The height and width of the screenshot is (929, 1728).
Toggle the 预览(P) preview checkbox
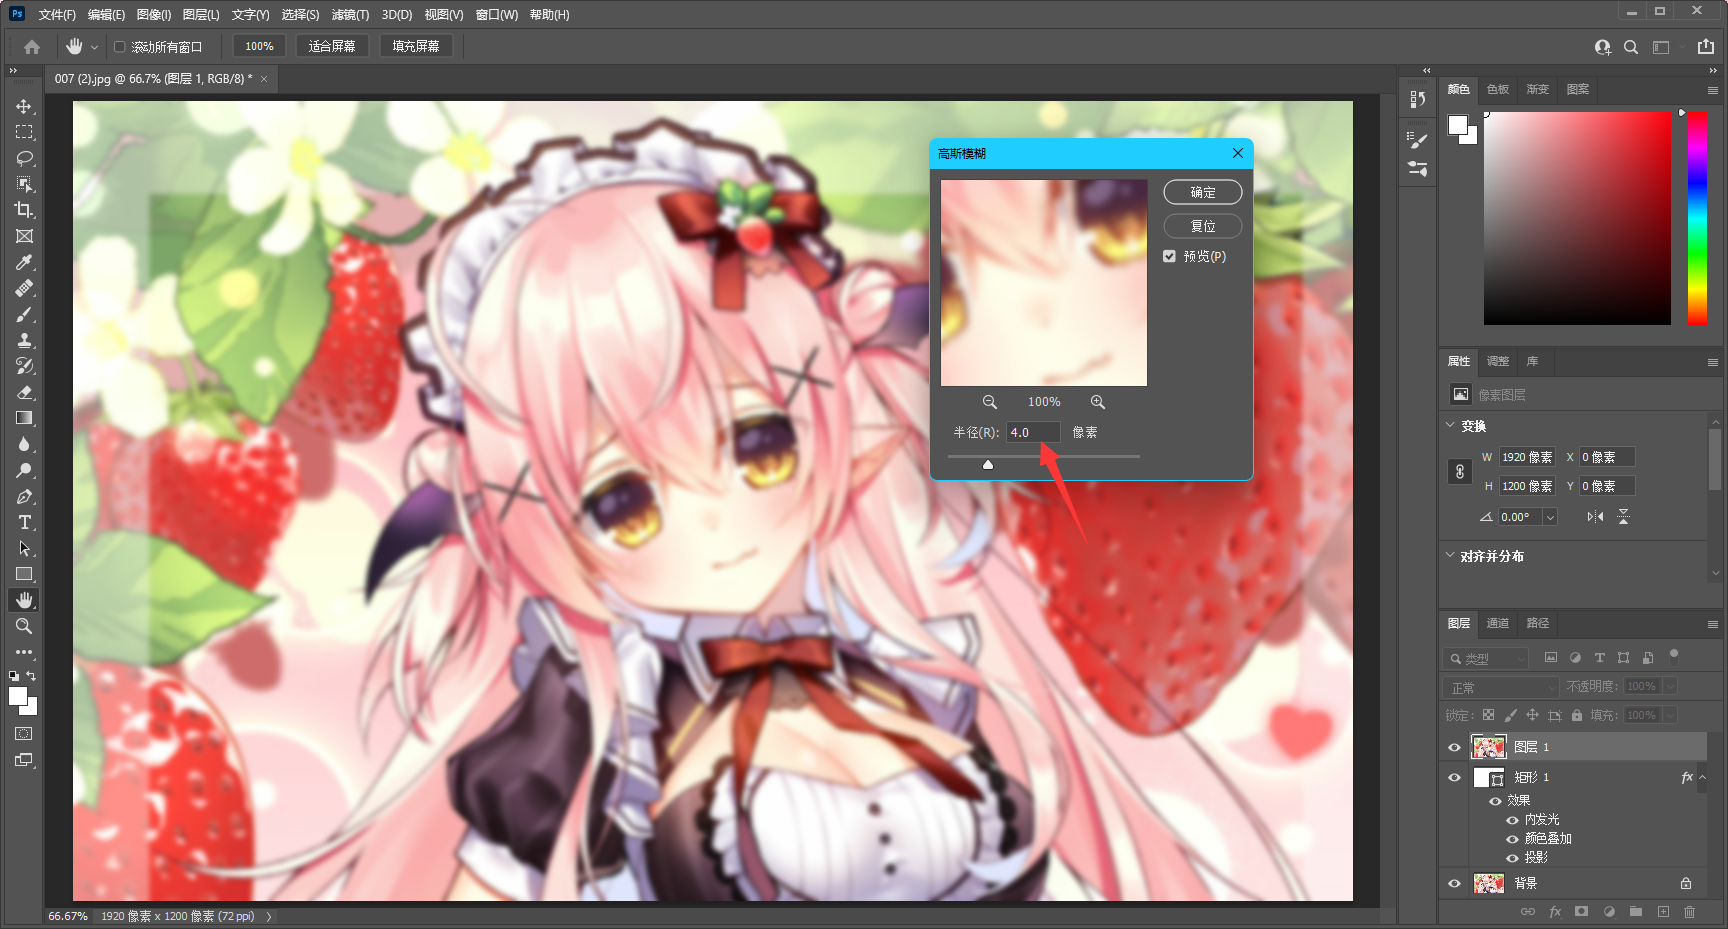[x=1169, y=256]
